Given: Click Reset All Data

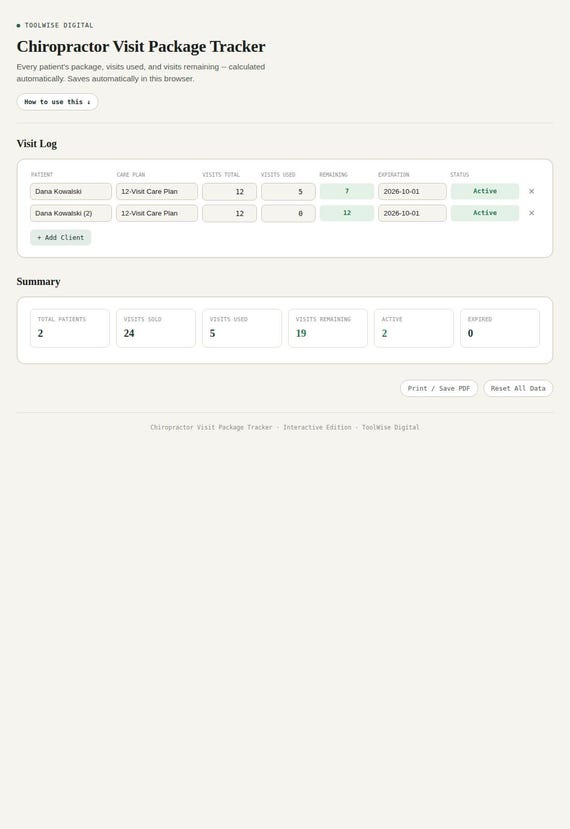Looking at the screenshot, I should 518,389.
